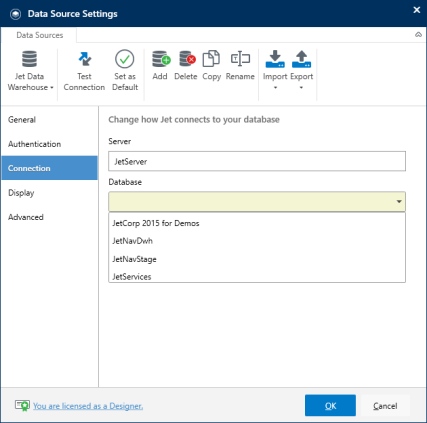This screenshot has height=423, width=427.
Task: Confirm settings with the OK button
Action: tap(330, 405)
